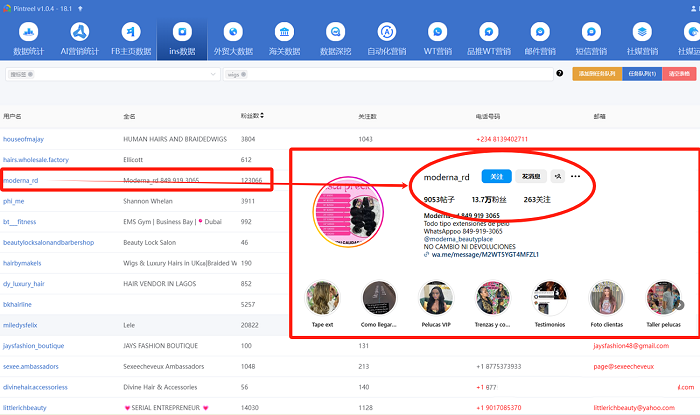Screen dimensions: 700x415
Task: Open the FB主页数据 module icon
Action: pos(131,32)
